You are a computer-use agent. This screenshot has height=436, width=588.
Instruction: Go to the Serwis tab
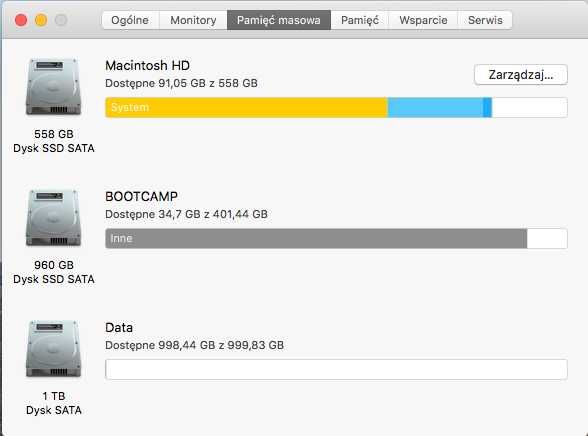pos(485,20)
